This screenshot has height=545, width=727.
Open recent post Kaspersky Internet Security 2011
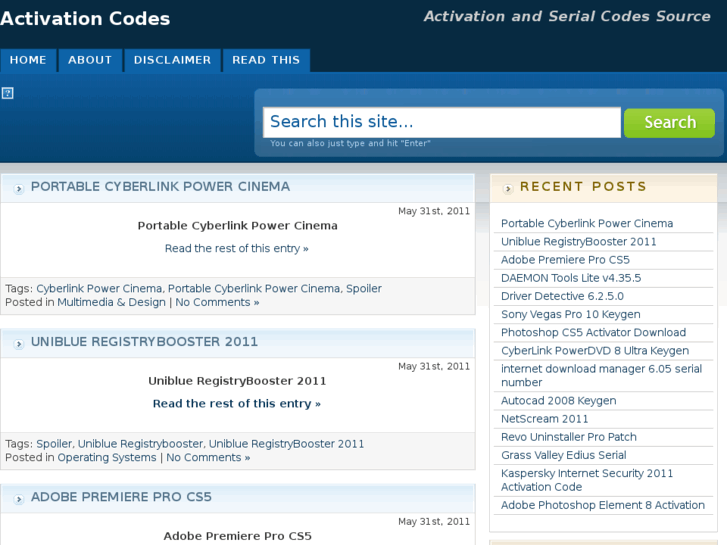click(587, 480)
